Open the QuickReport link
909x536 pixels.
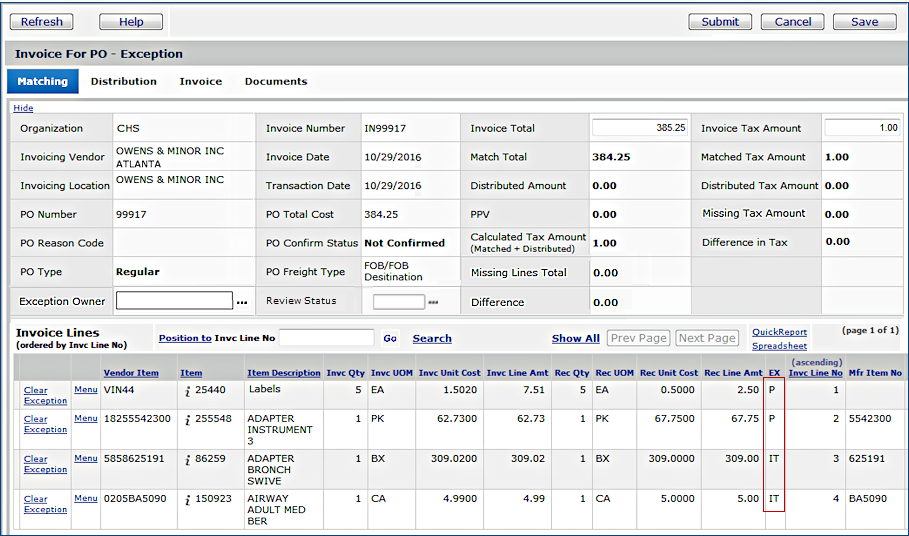(x=779, y=332)
